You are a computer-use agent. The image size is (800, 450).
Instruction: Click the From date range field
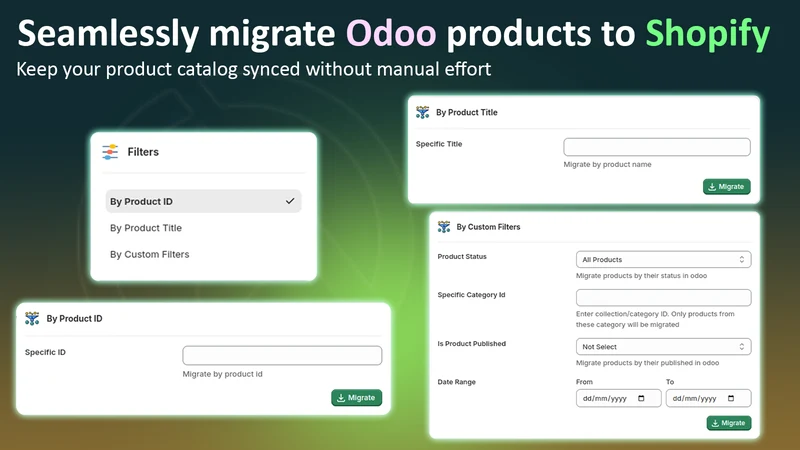coord(618,398)
